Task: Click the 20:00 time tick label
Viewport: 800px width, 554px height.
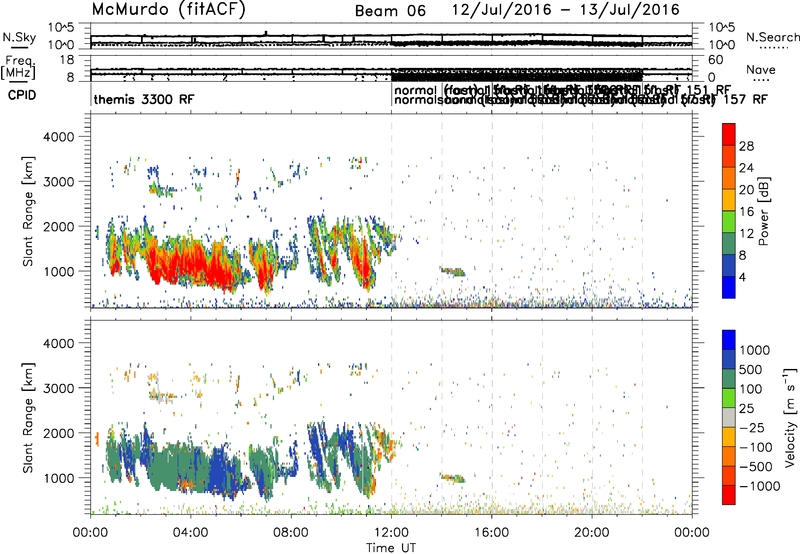Action: tap(592, 533)
